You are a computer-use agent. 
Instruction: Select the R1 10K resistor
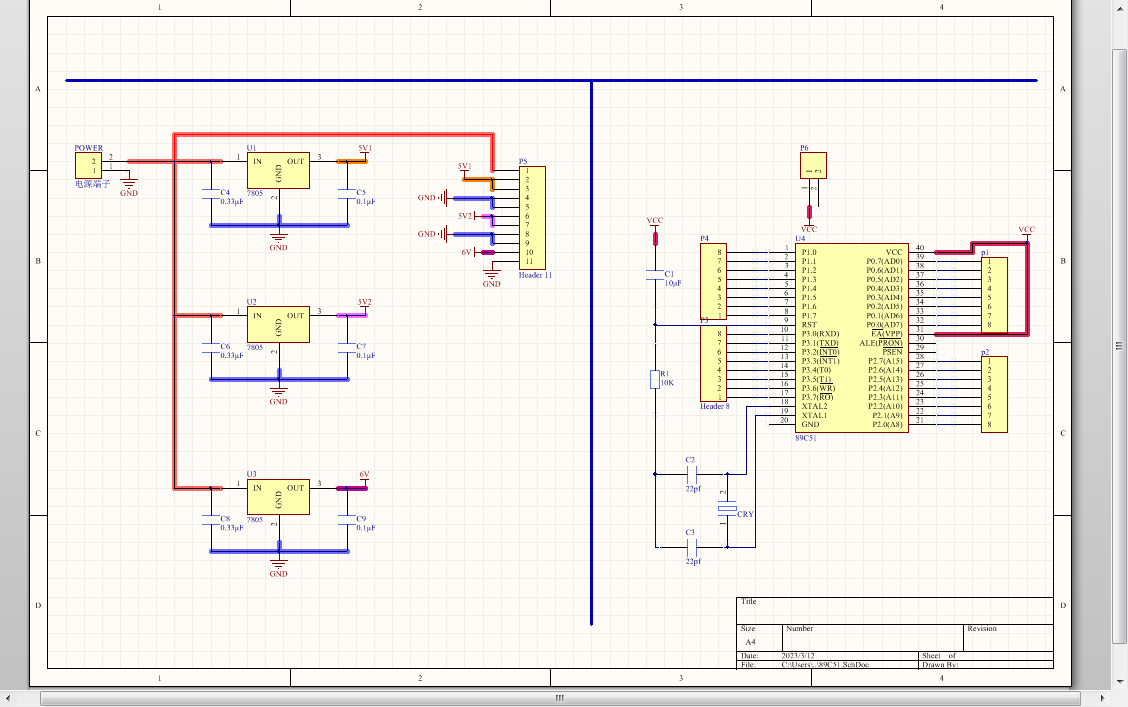point(655,379)
